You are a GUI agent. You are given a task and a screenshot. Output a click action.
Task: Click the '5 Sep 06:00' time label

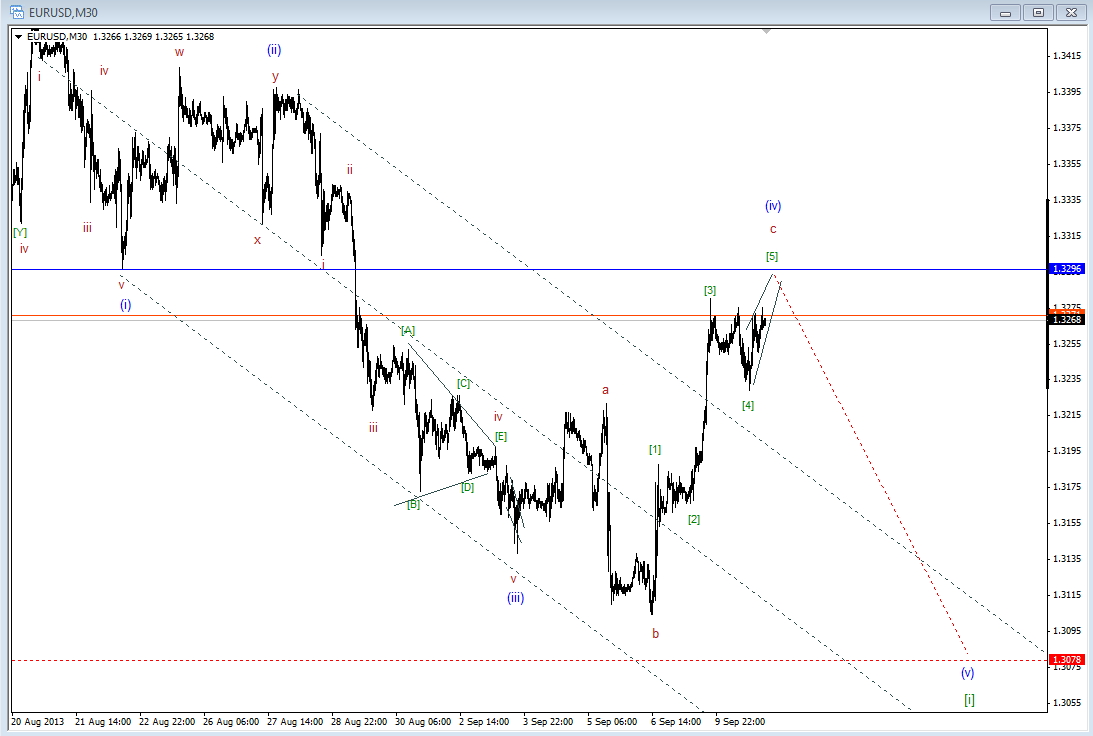point(612,721)
